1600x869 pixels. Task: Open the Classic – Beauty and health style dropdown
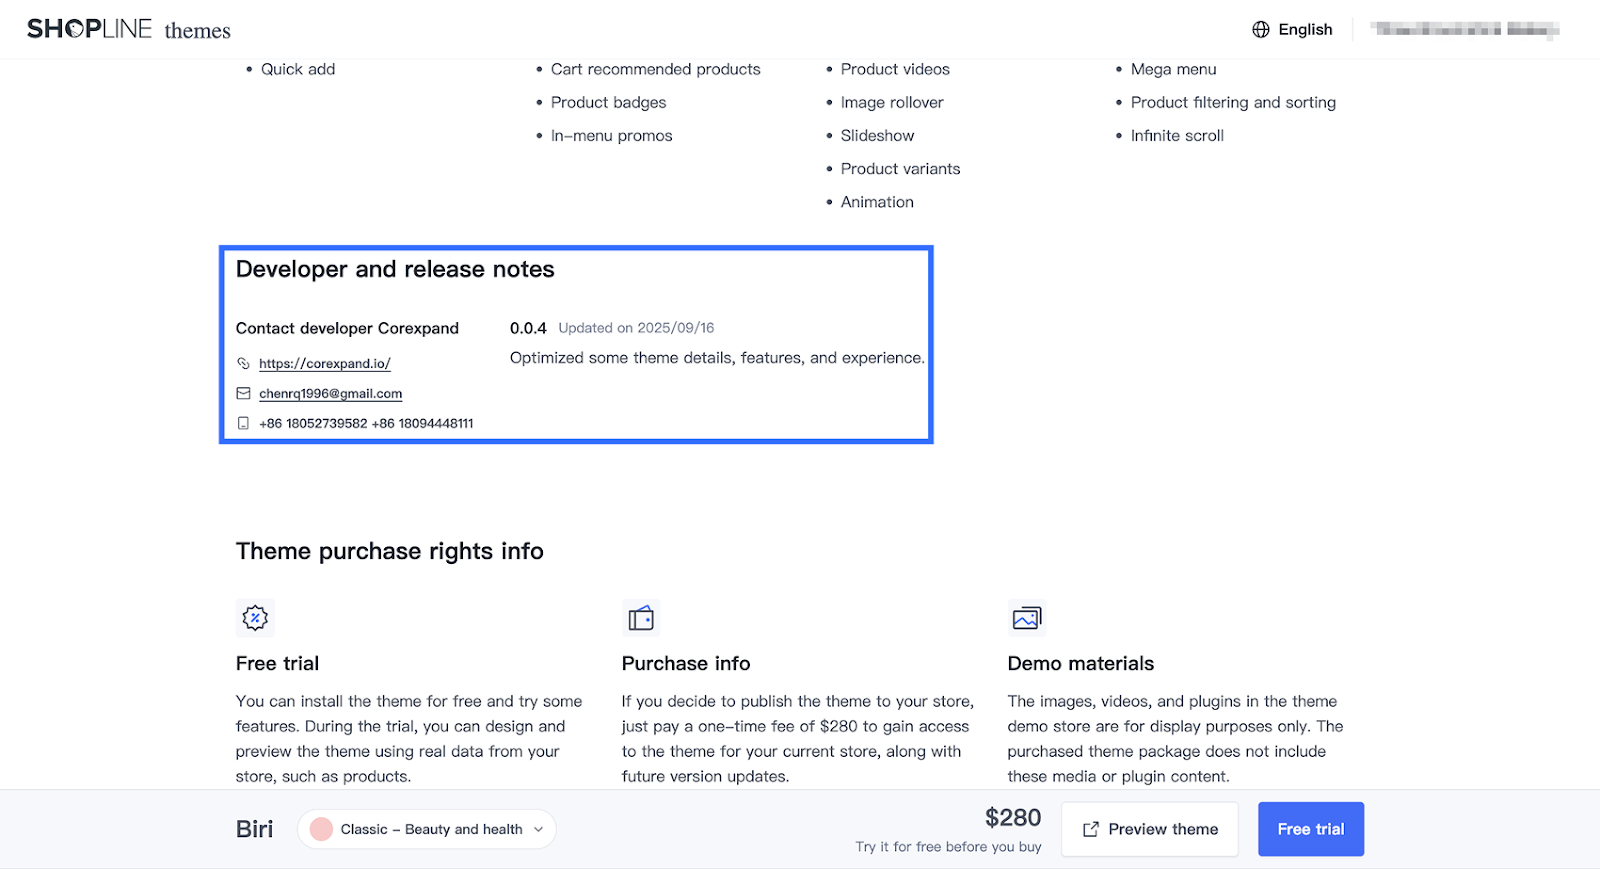pos(430,829)
